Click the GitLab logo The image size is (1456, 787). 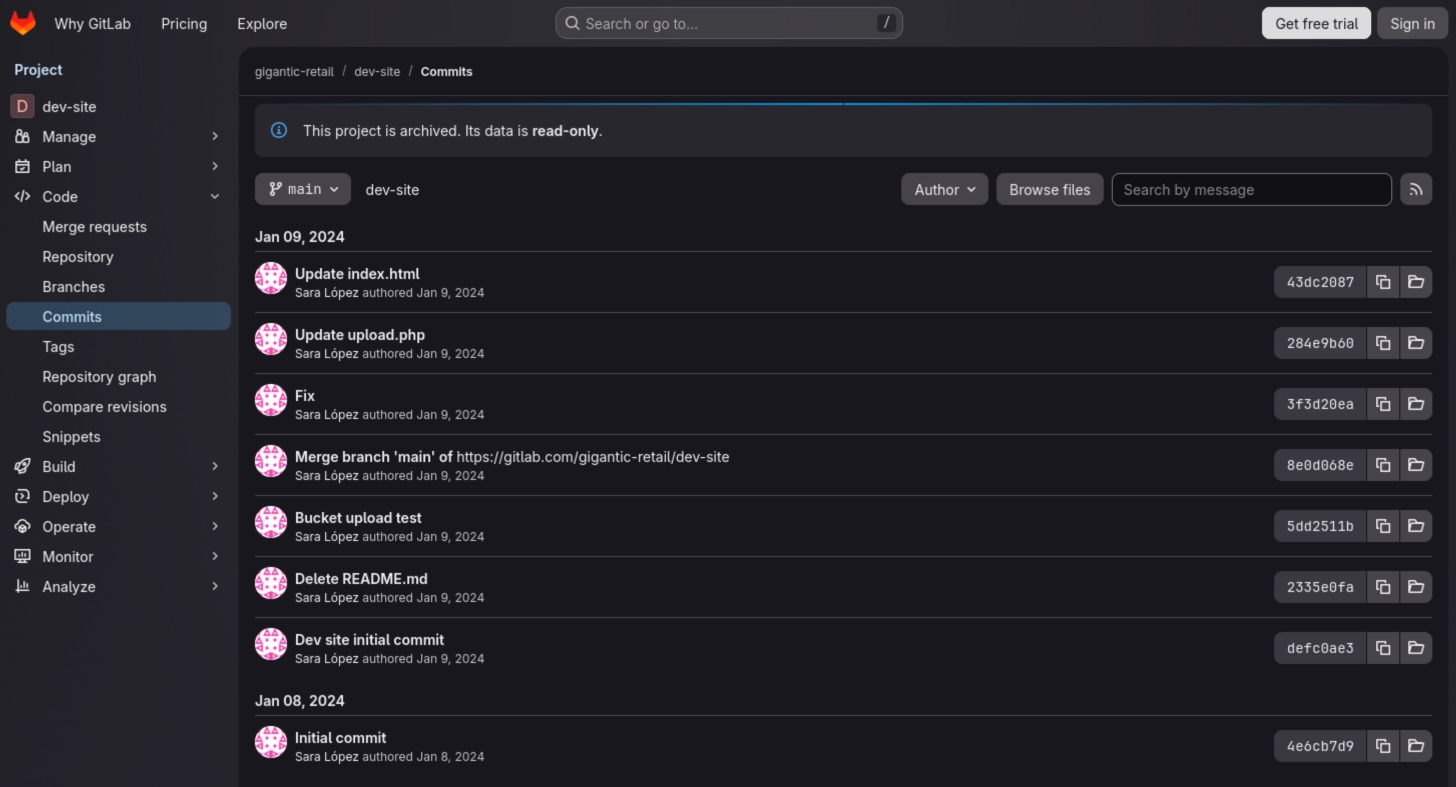tap(22, 23)
